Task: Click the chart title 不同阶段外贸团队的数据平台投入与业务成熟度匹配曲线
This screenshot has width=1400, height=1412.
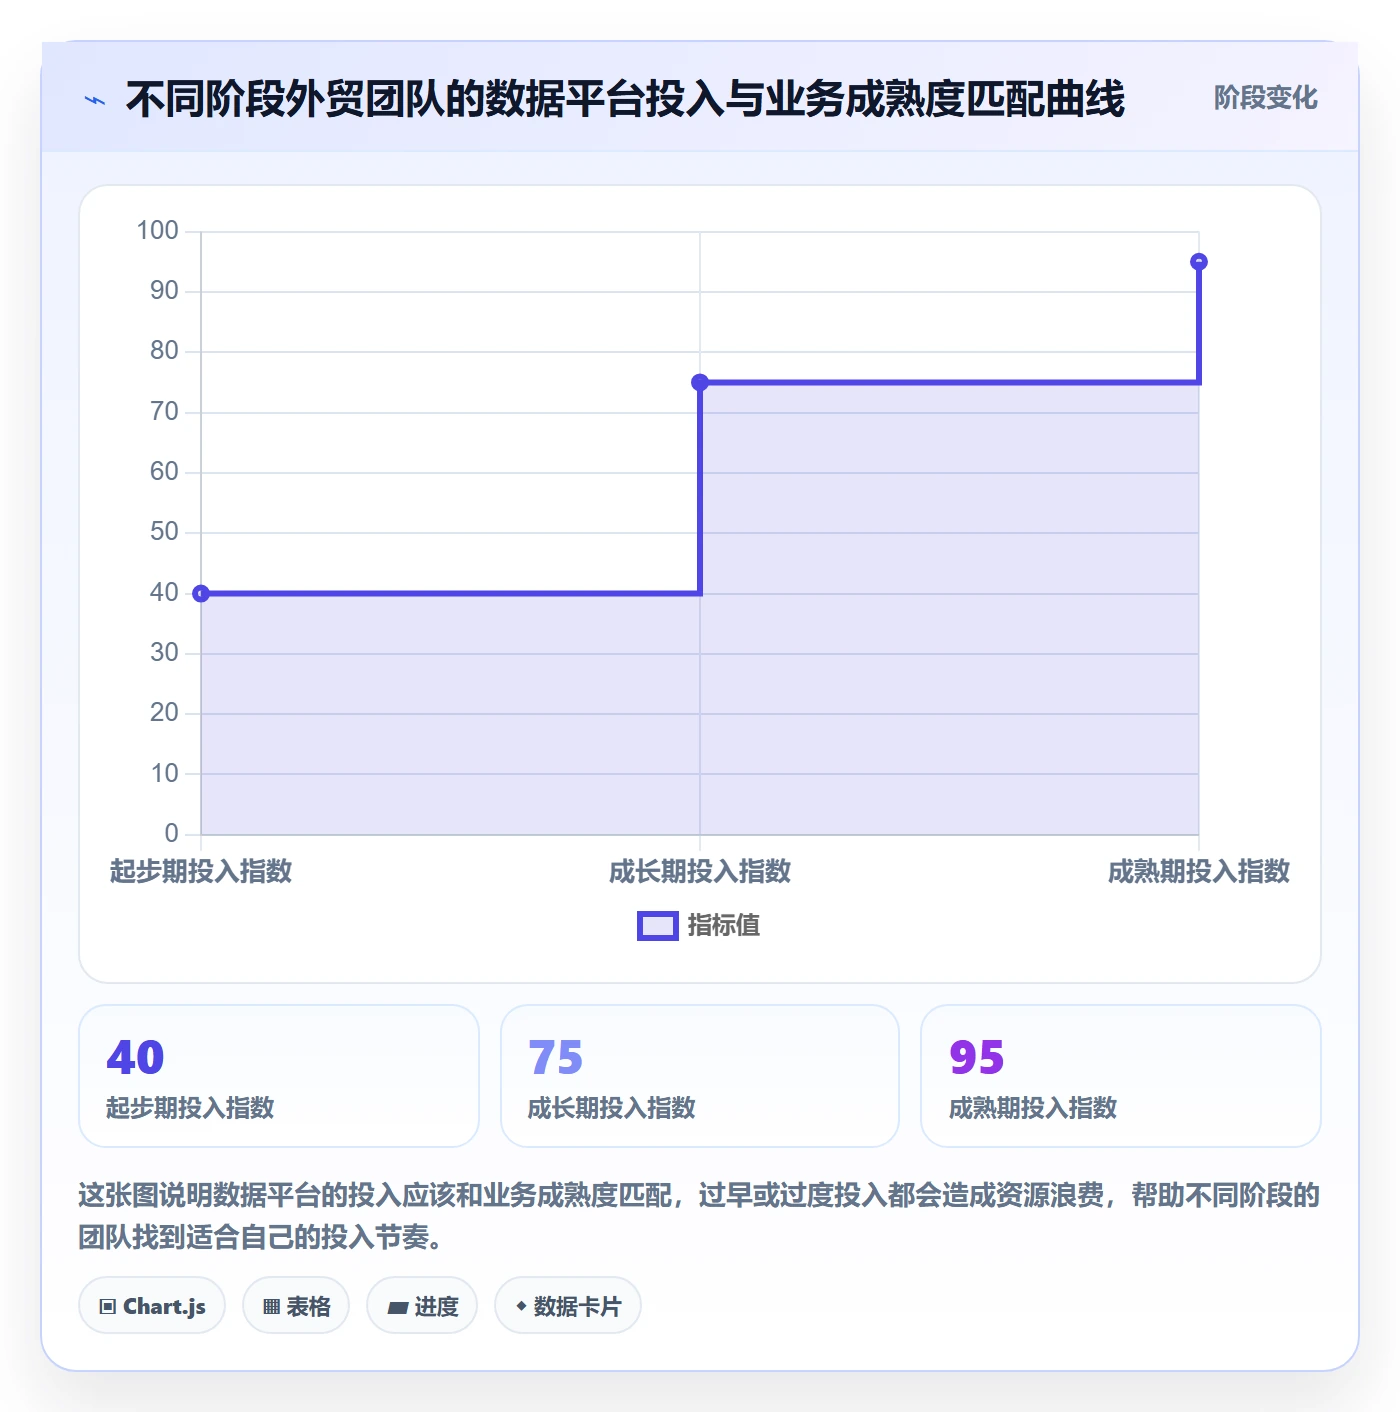Action: point(625,99)
